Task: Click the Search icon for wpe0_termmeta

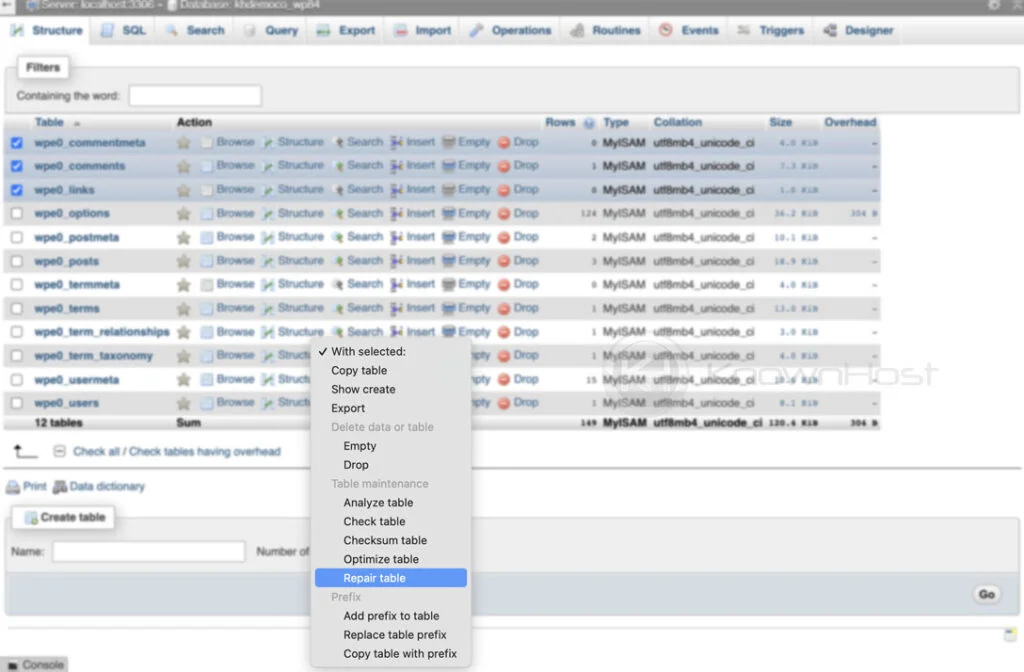Action: coord(339,285)
